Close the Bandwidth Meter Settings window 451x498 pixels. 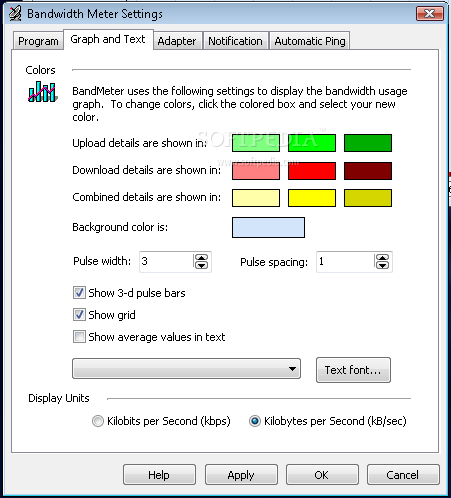click(430, 14)
